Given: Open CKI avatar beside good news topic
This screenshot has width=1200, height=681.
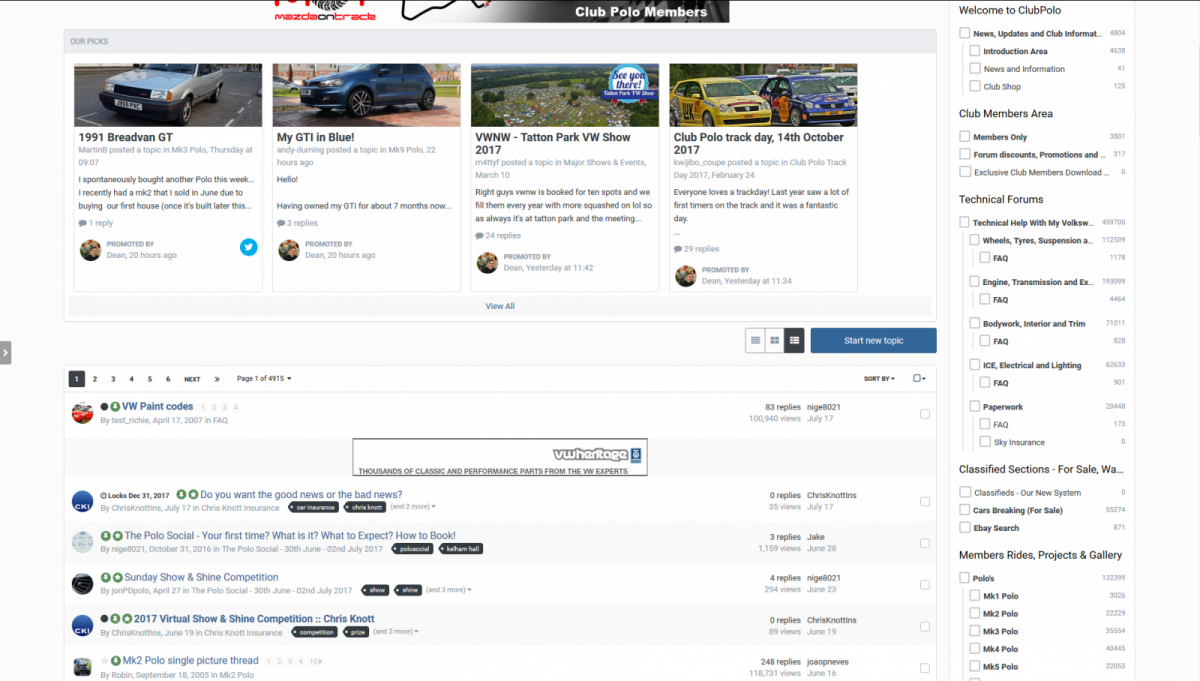Looking at the screenshot, I should 82,500.
